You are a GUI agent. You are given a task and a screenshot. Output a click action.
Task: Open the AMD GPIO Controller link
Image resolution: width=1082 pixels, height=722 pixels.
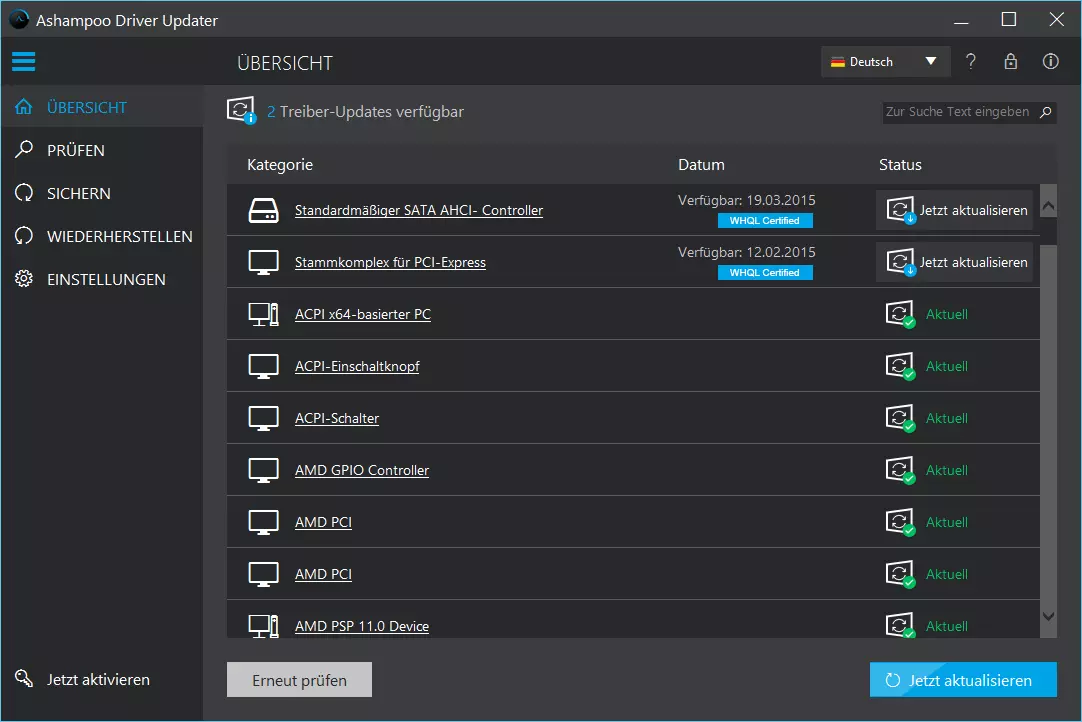click(x=362, y=470)
